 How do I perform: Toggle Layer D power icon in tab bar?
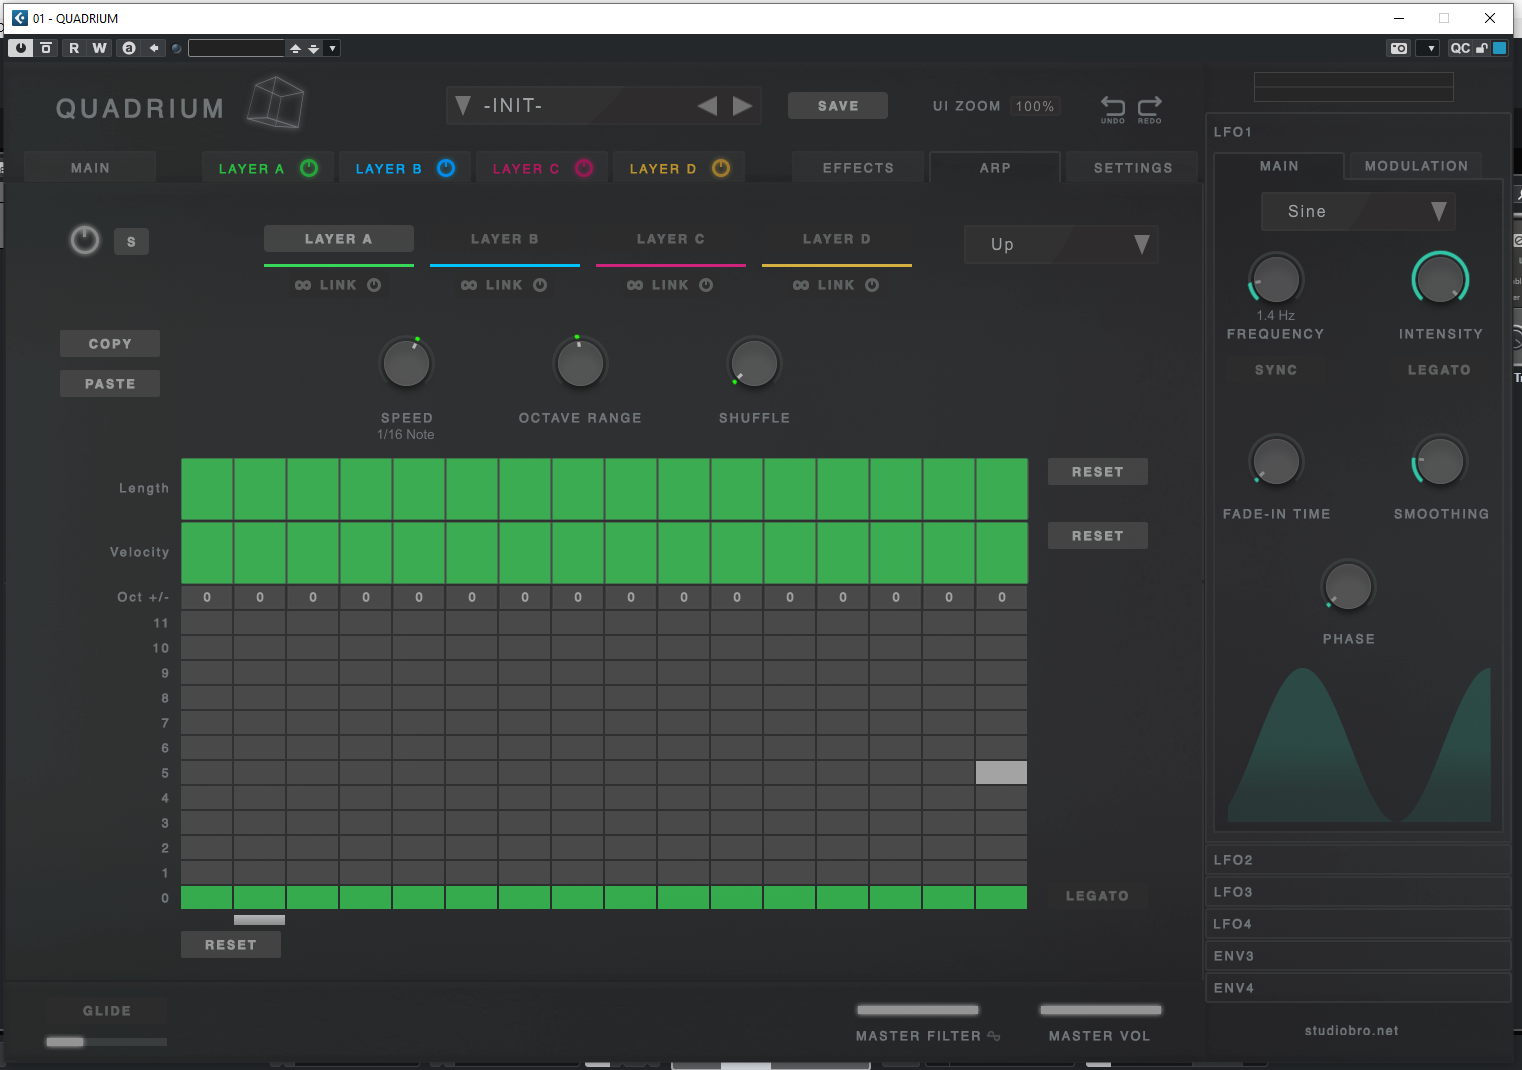721,168
